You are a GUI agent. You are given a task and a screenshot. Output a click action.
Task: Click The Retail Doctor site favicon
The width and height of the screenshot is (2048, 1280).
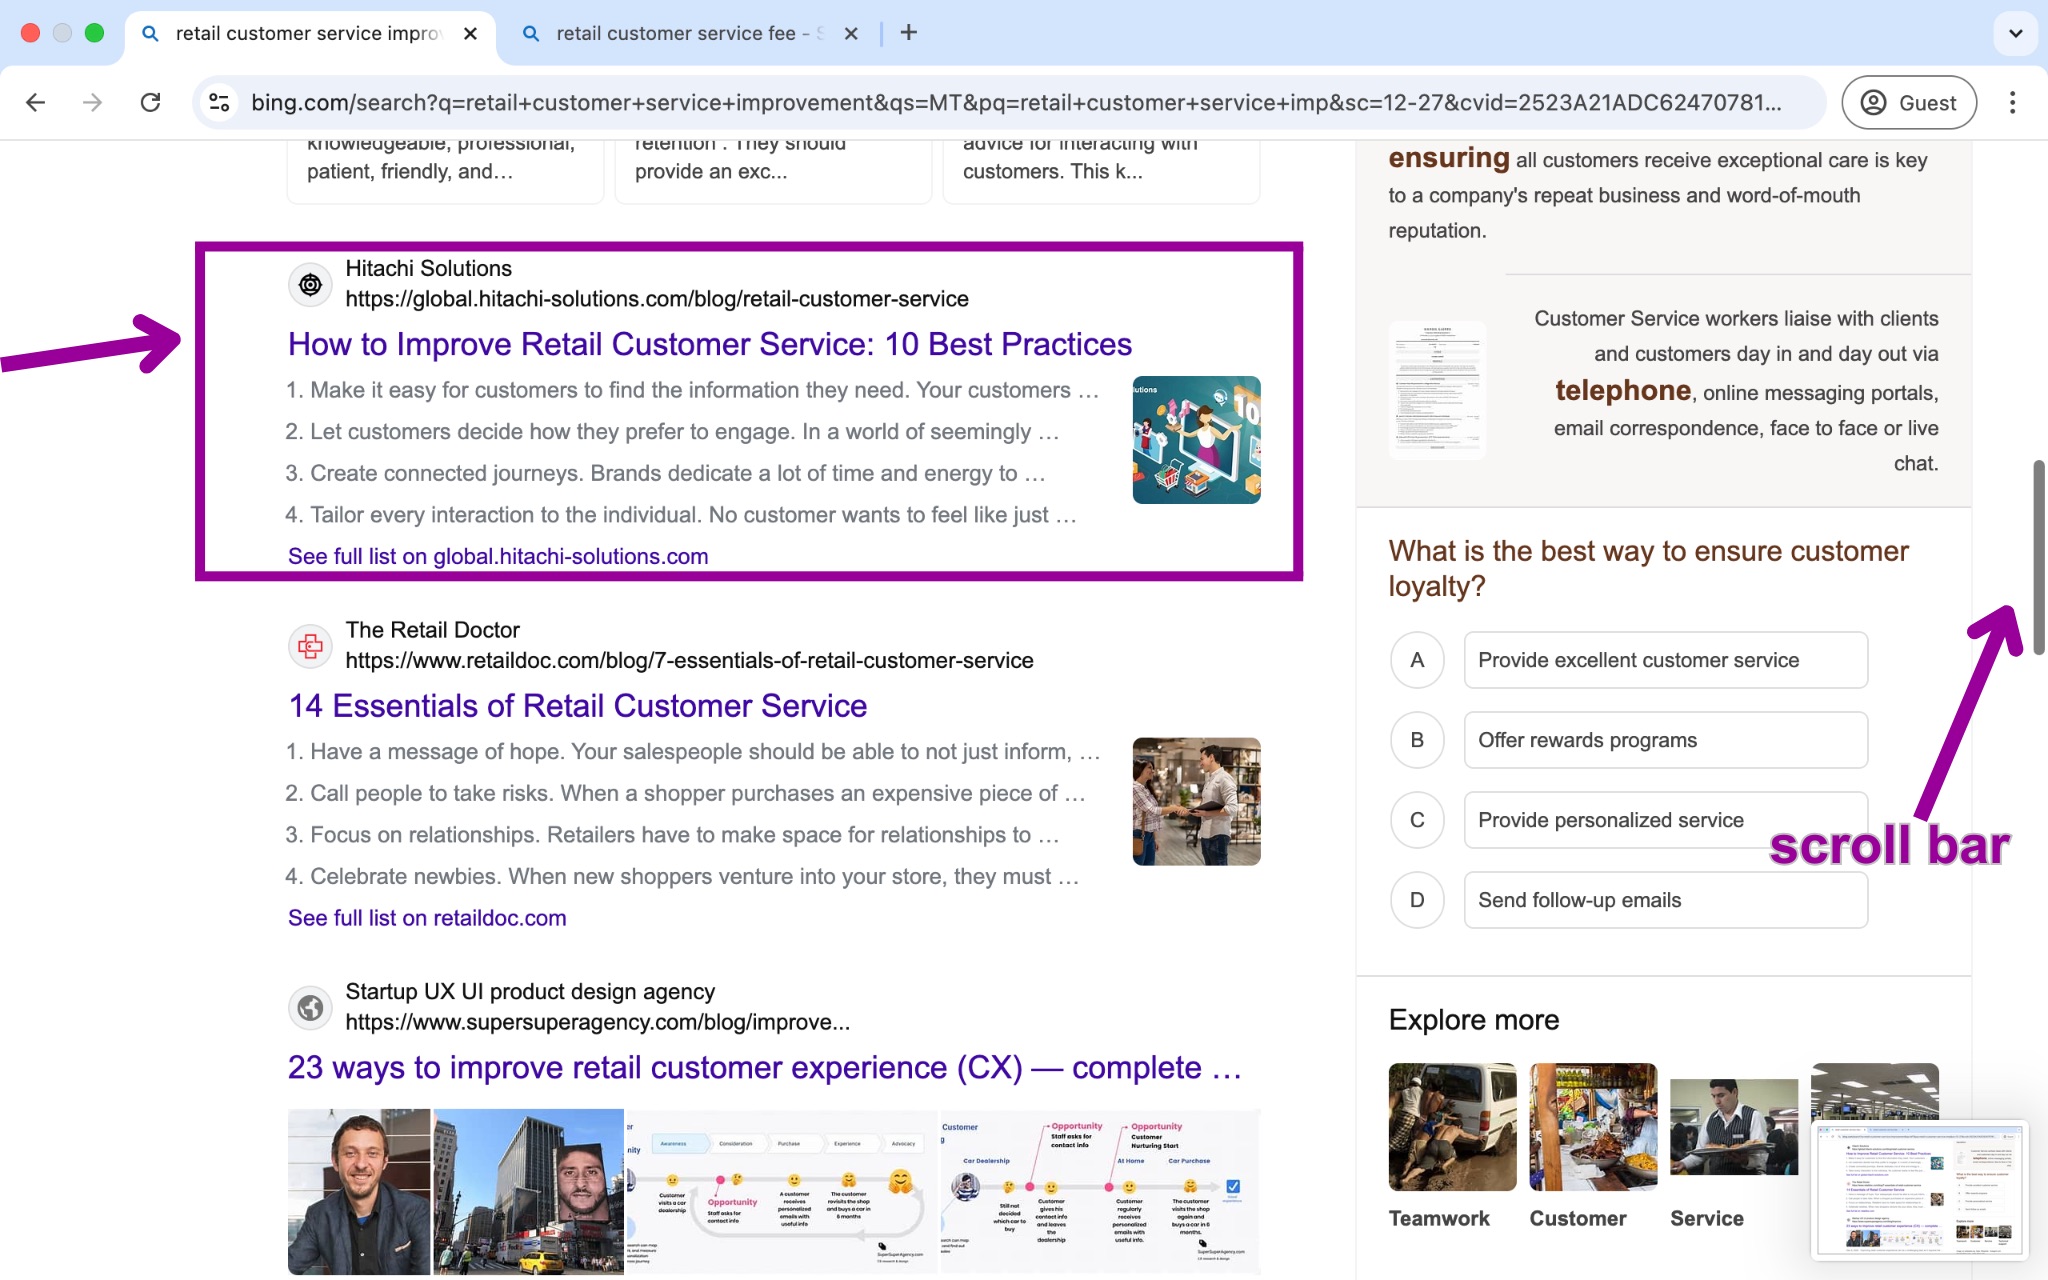(311, 646)
